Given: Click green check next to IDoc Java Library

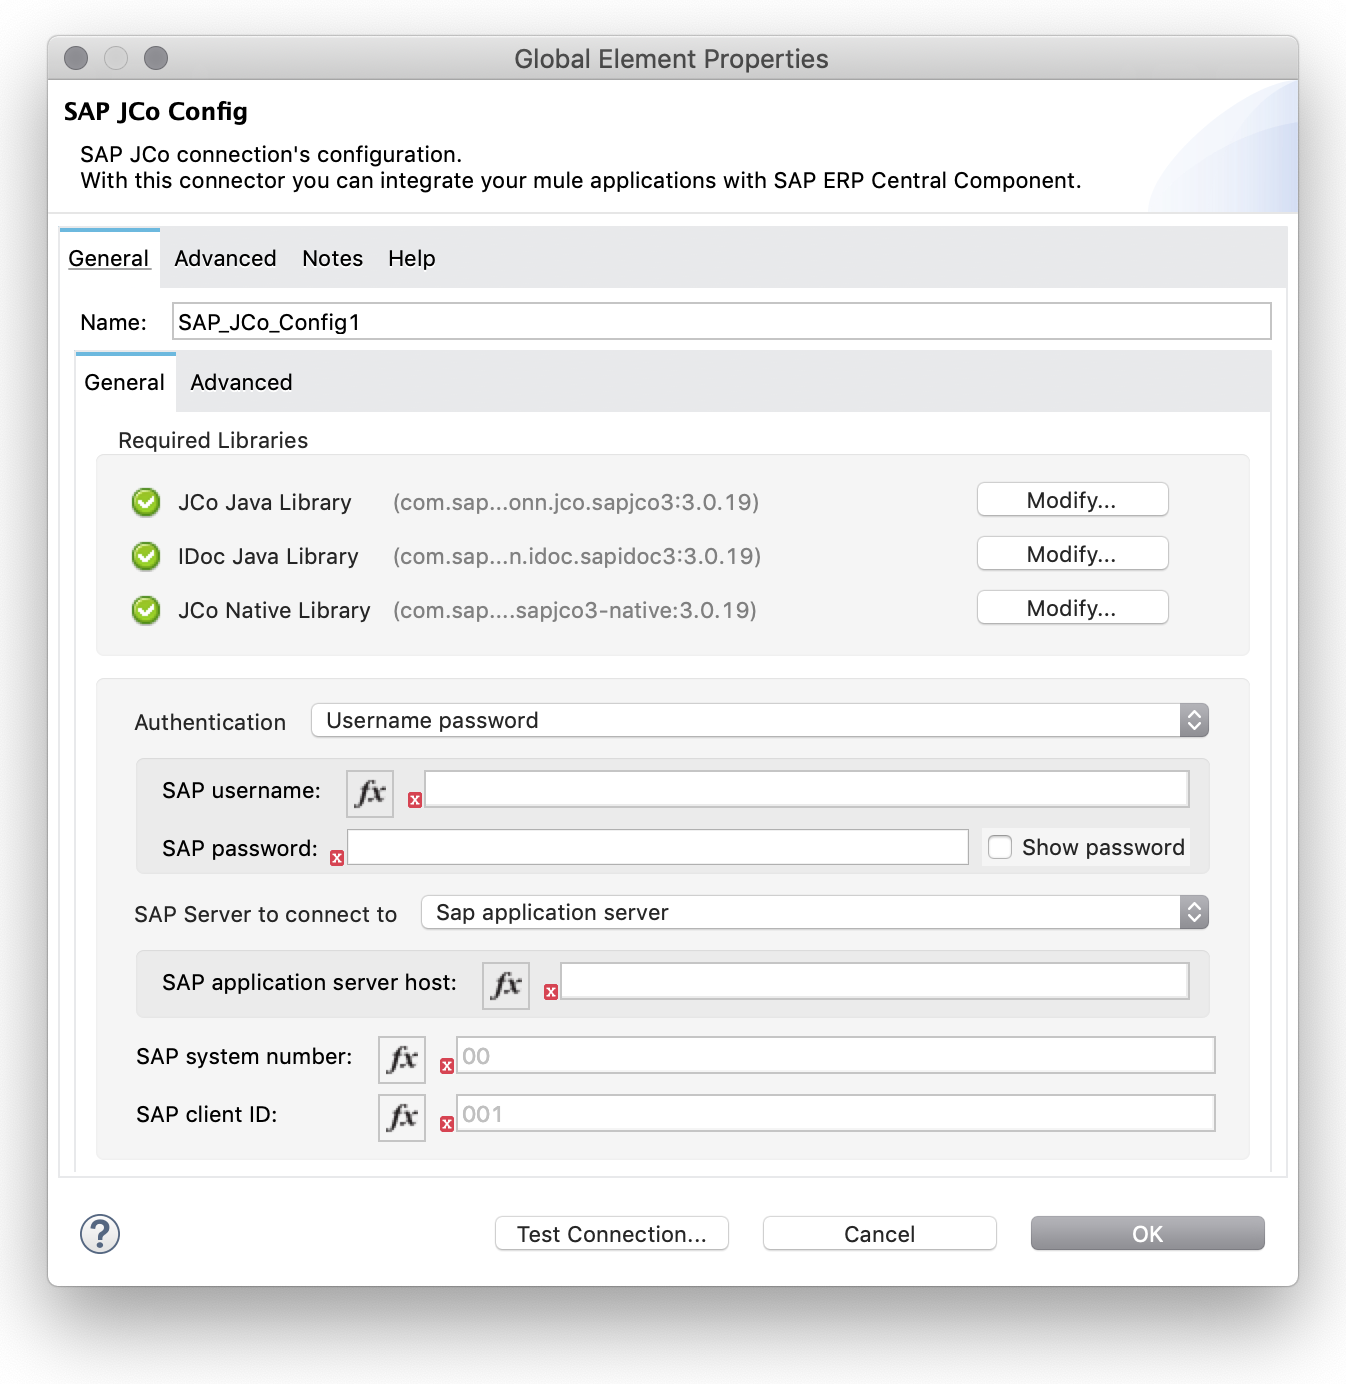Looking at the screenshot, I should point(146,556).
